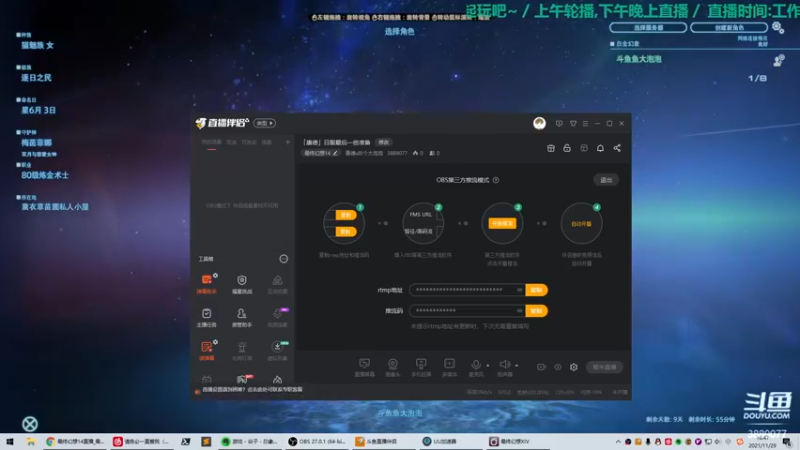Click game 选择服务器 server select button

pyautogui.click(x=648, y=28)
